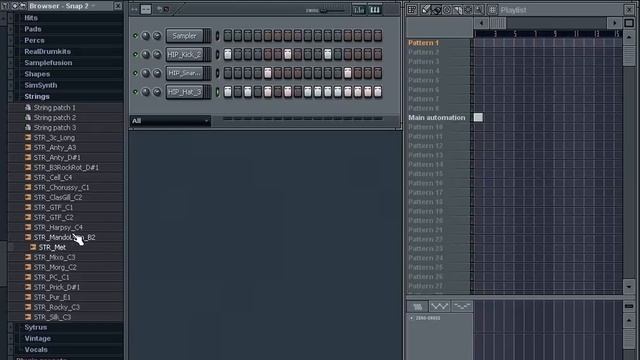Switch to the first clip track tab
Image resolution: width=640 pixels, height=360 pixels.
tap(417, 306)
